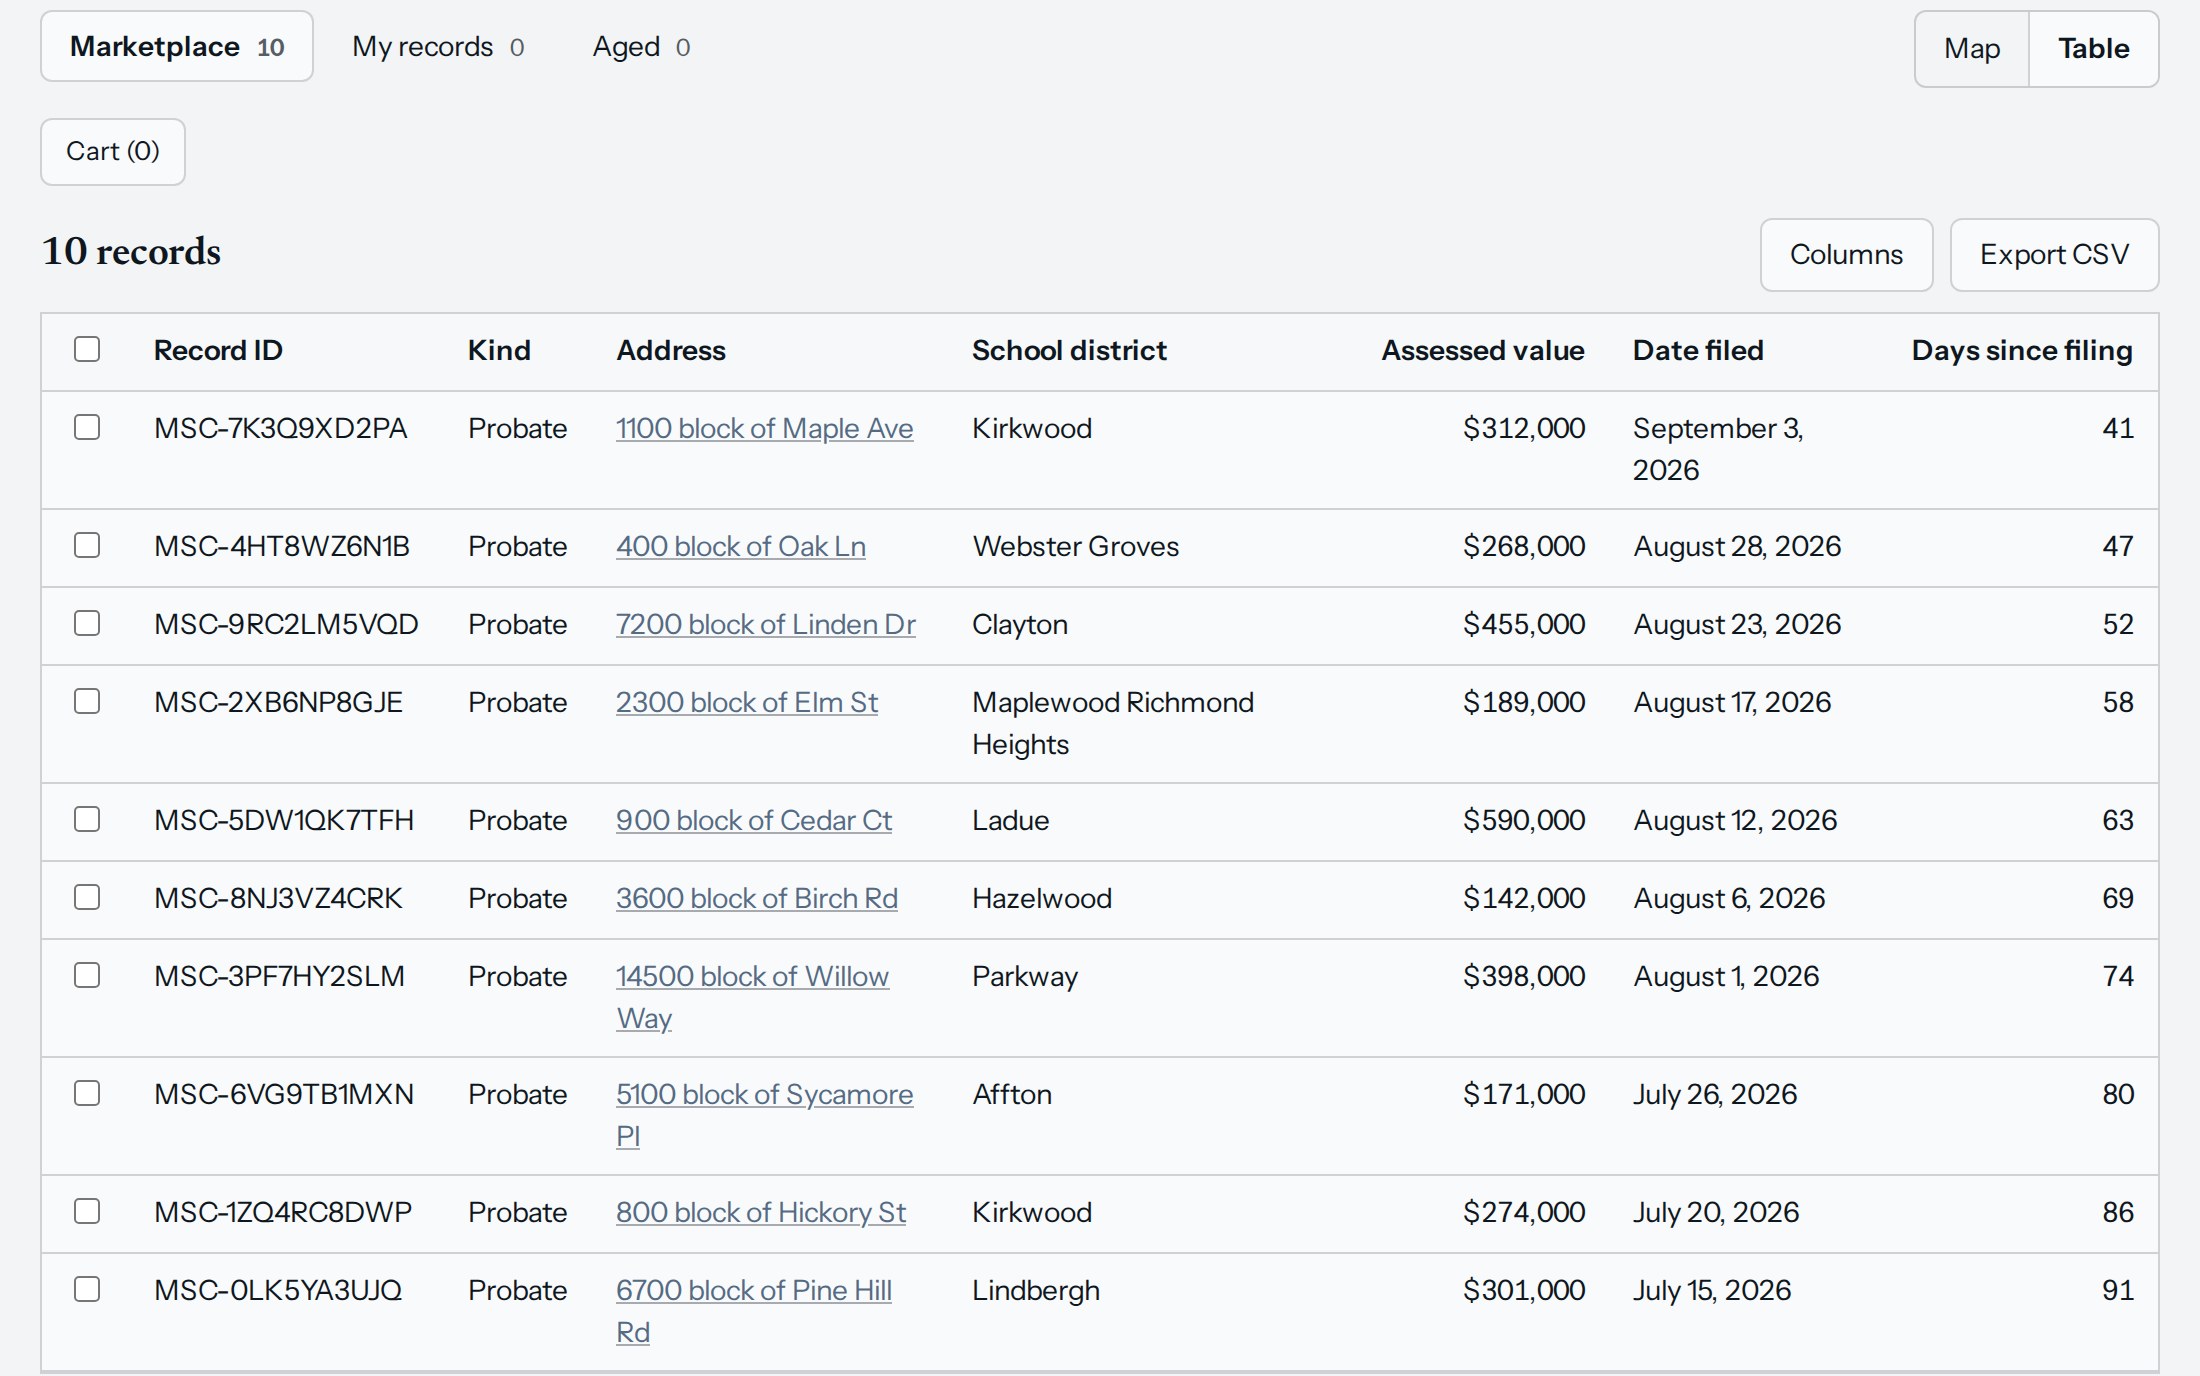Select the Table view
The image size is (2200, 1376).
click(x=2093, y=49)
